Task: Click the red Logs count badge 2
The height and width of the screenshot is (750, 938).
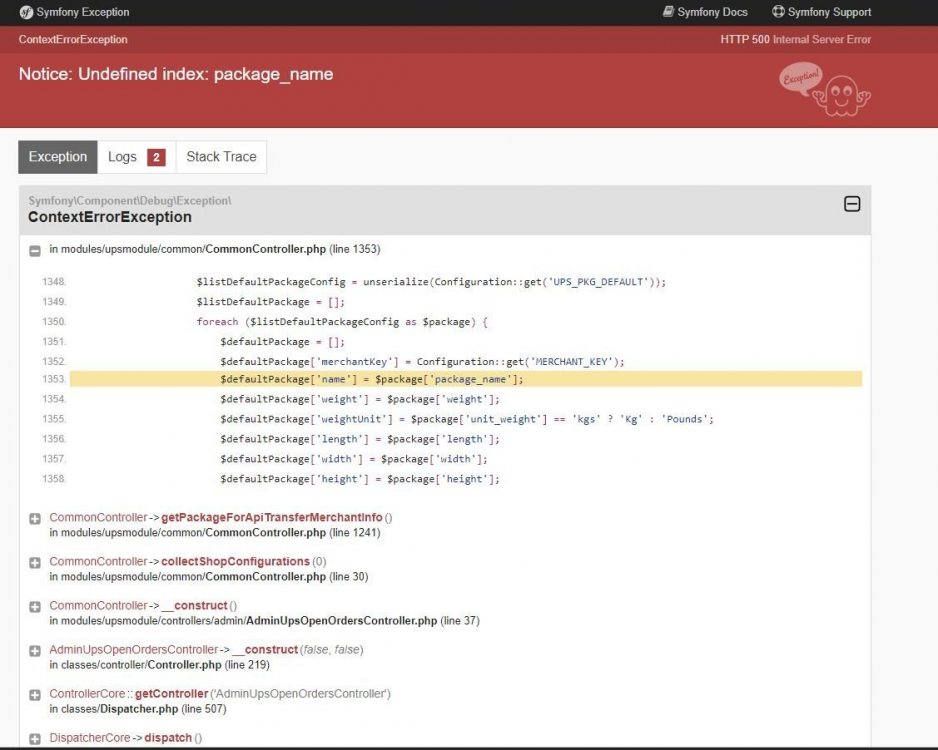Action: click(156, 157)
